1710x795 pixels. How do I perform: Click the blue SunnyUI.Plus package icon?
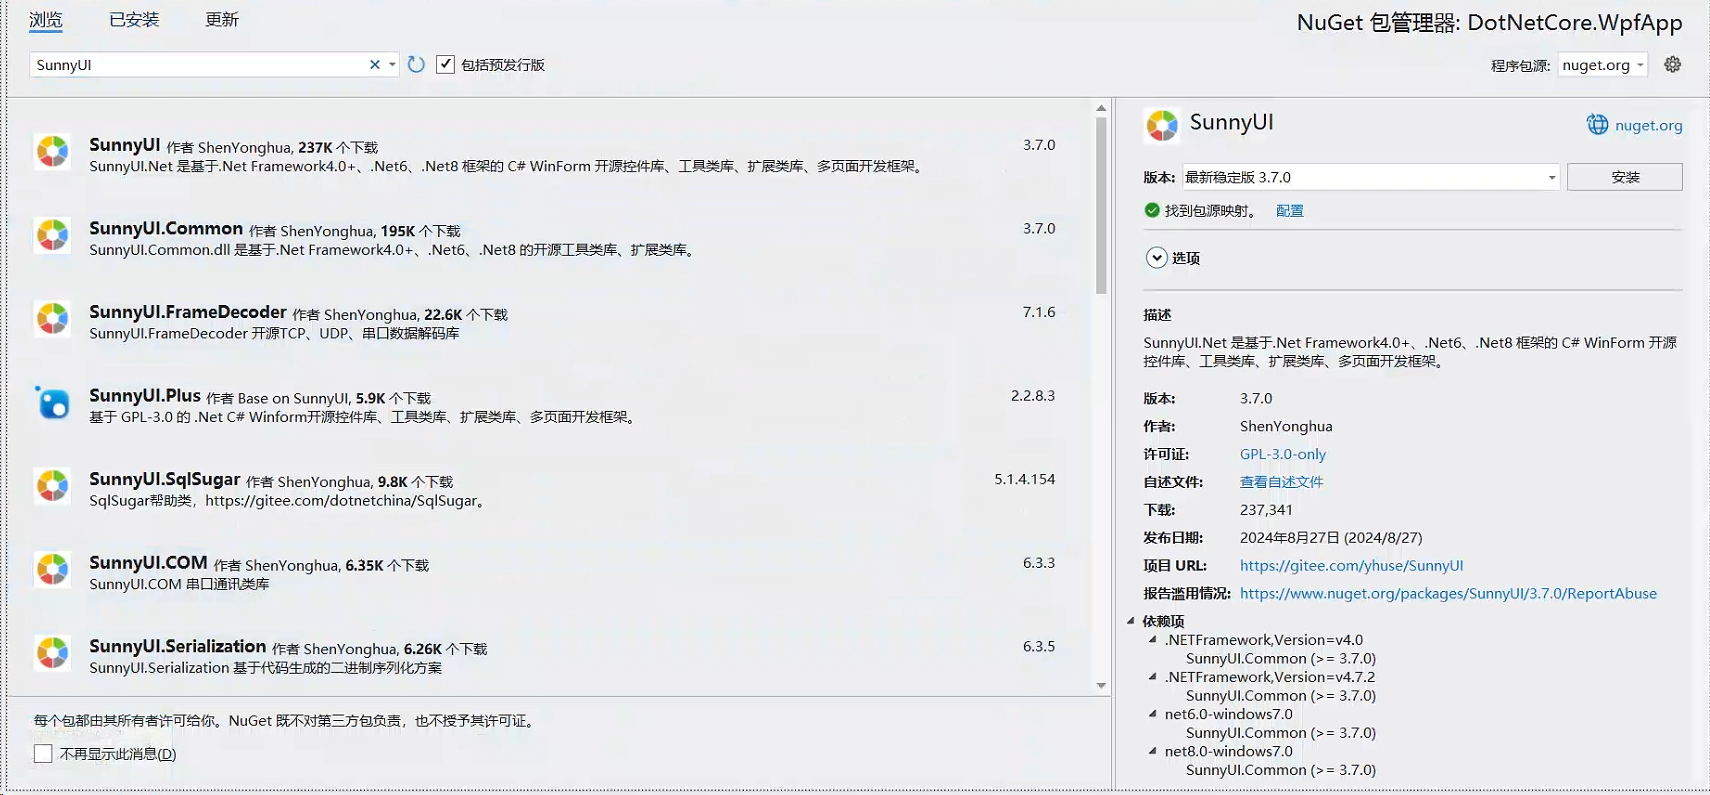(x=52, y=402)
